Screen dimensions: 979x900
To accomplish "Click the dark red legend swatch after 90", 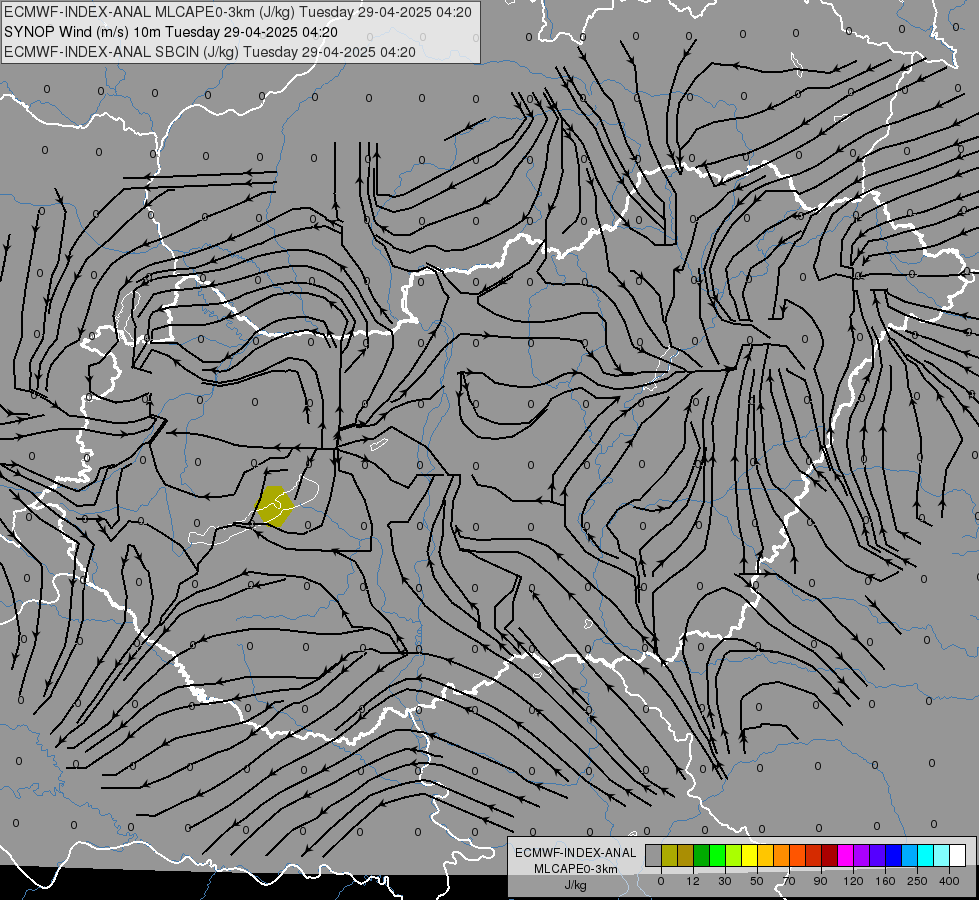I will click(829, 855).
